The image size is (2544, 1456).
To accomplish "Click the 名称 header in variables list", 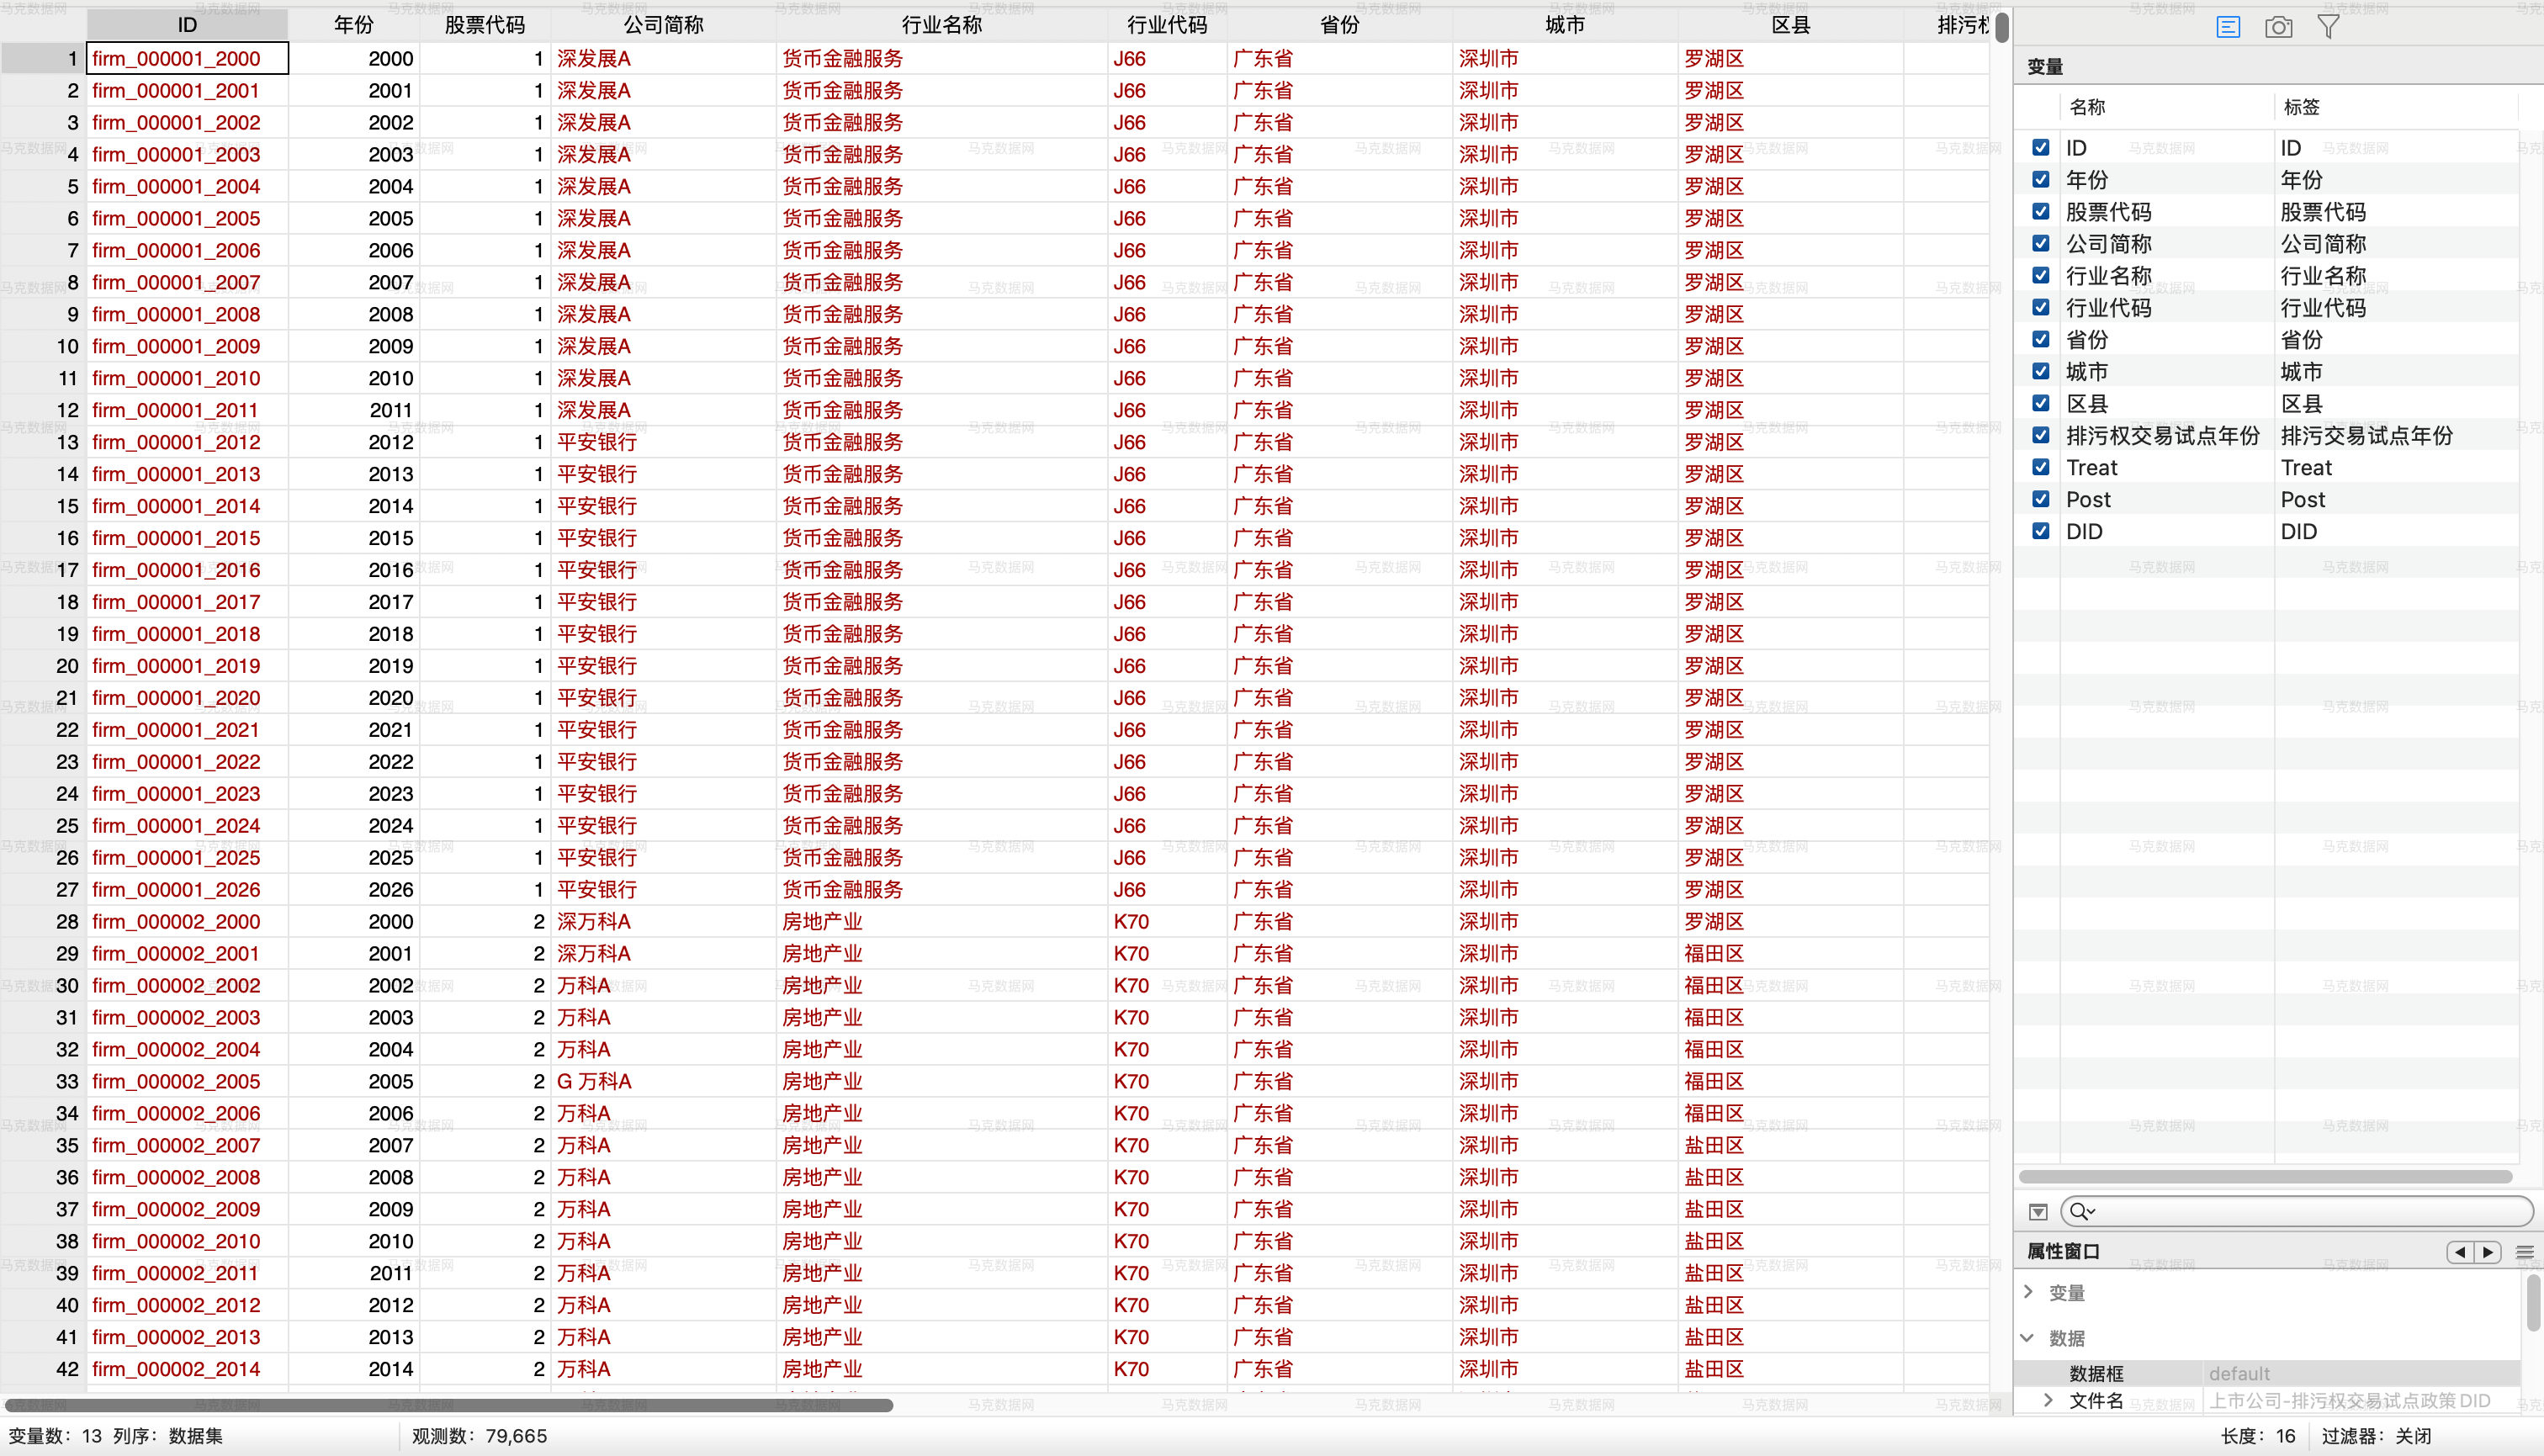I will [x=2086, y=107].
